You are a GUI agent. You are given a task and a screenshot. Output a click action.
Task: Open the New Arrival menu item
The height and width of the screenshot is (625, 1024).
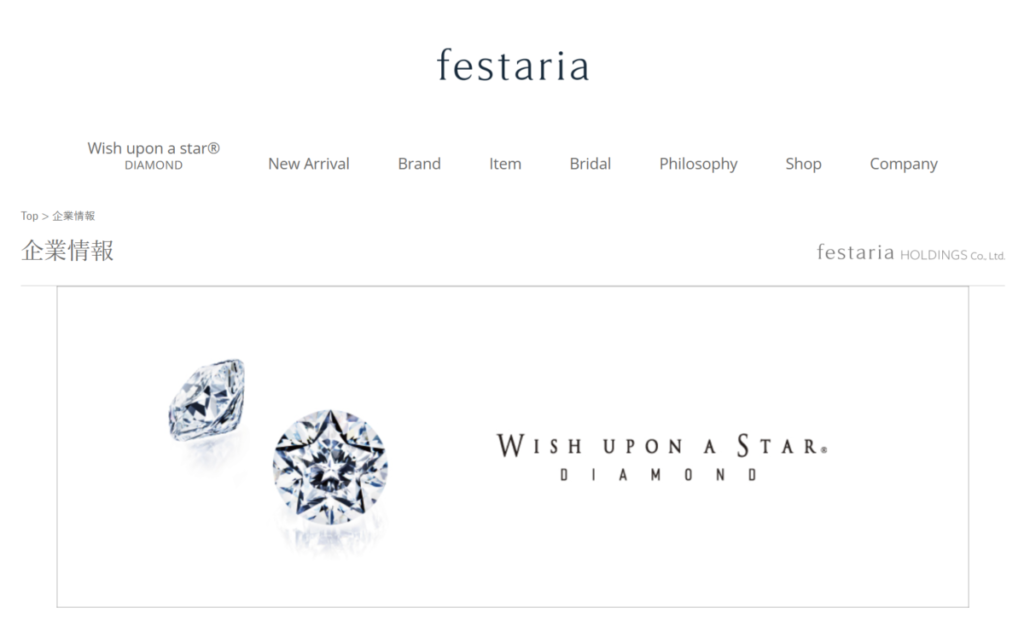click(308, 164)
